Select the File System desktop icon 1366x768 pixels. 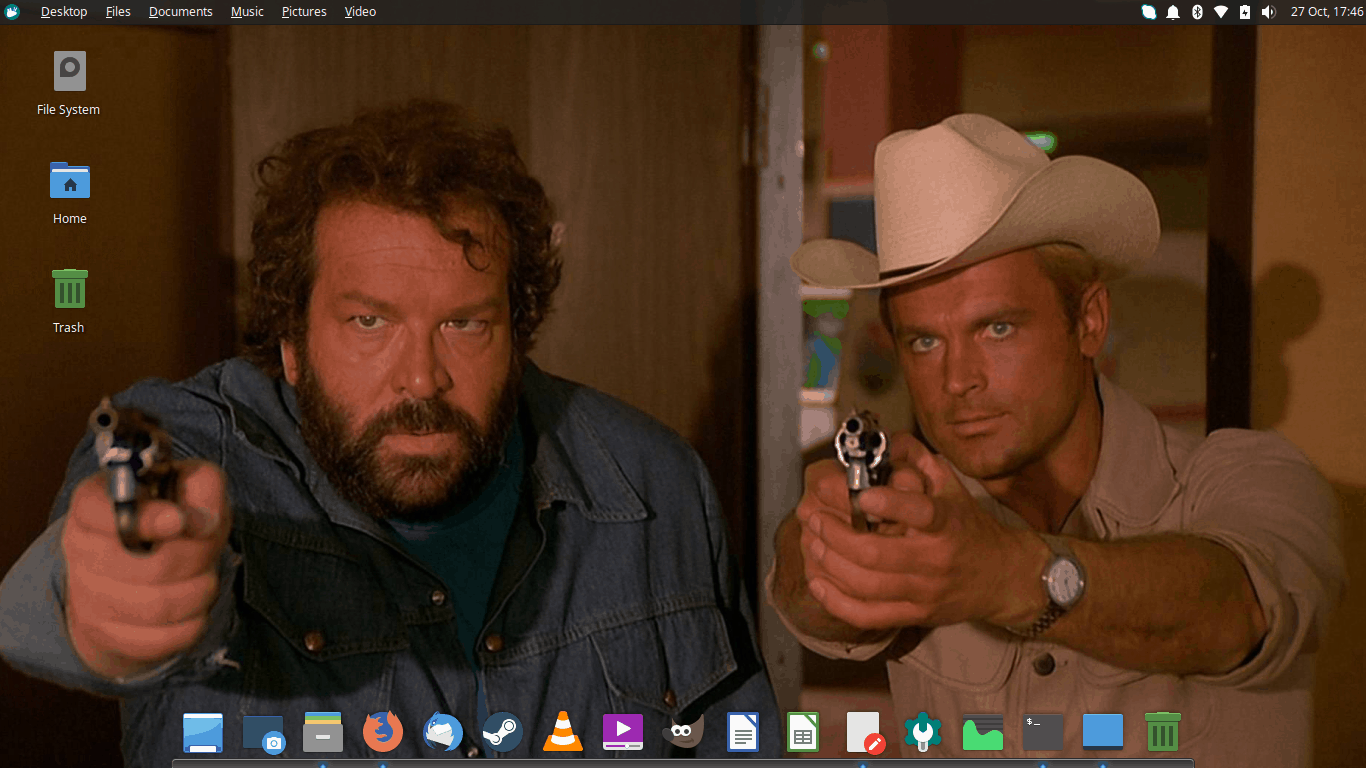[x=69, y=71]
